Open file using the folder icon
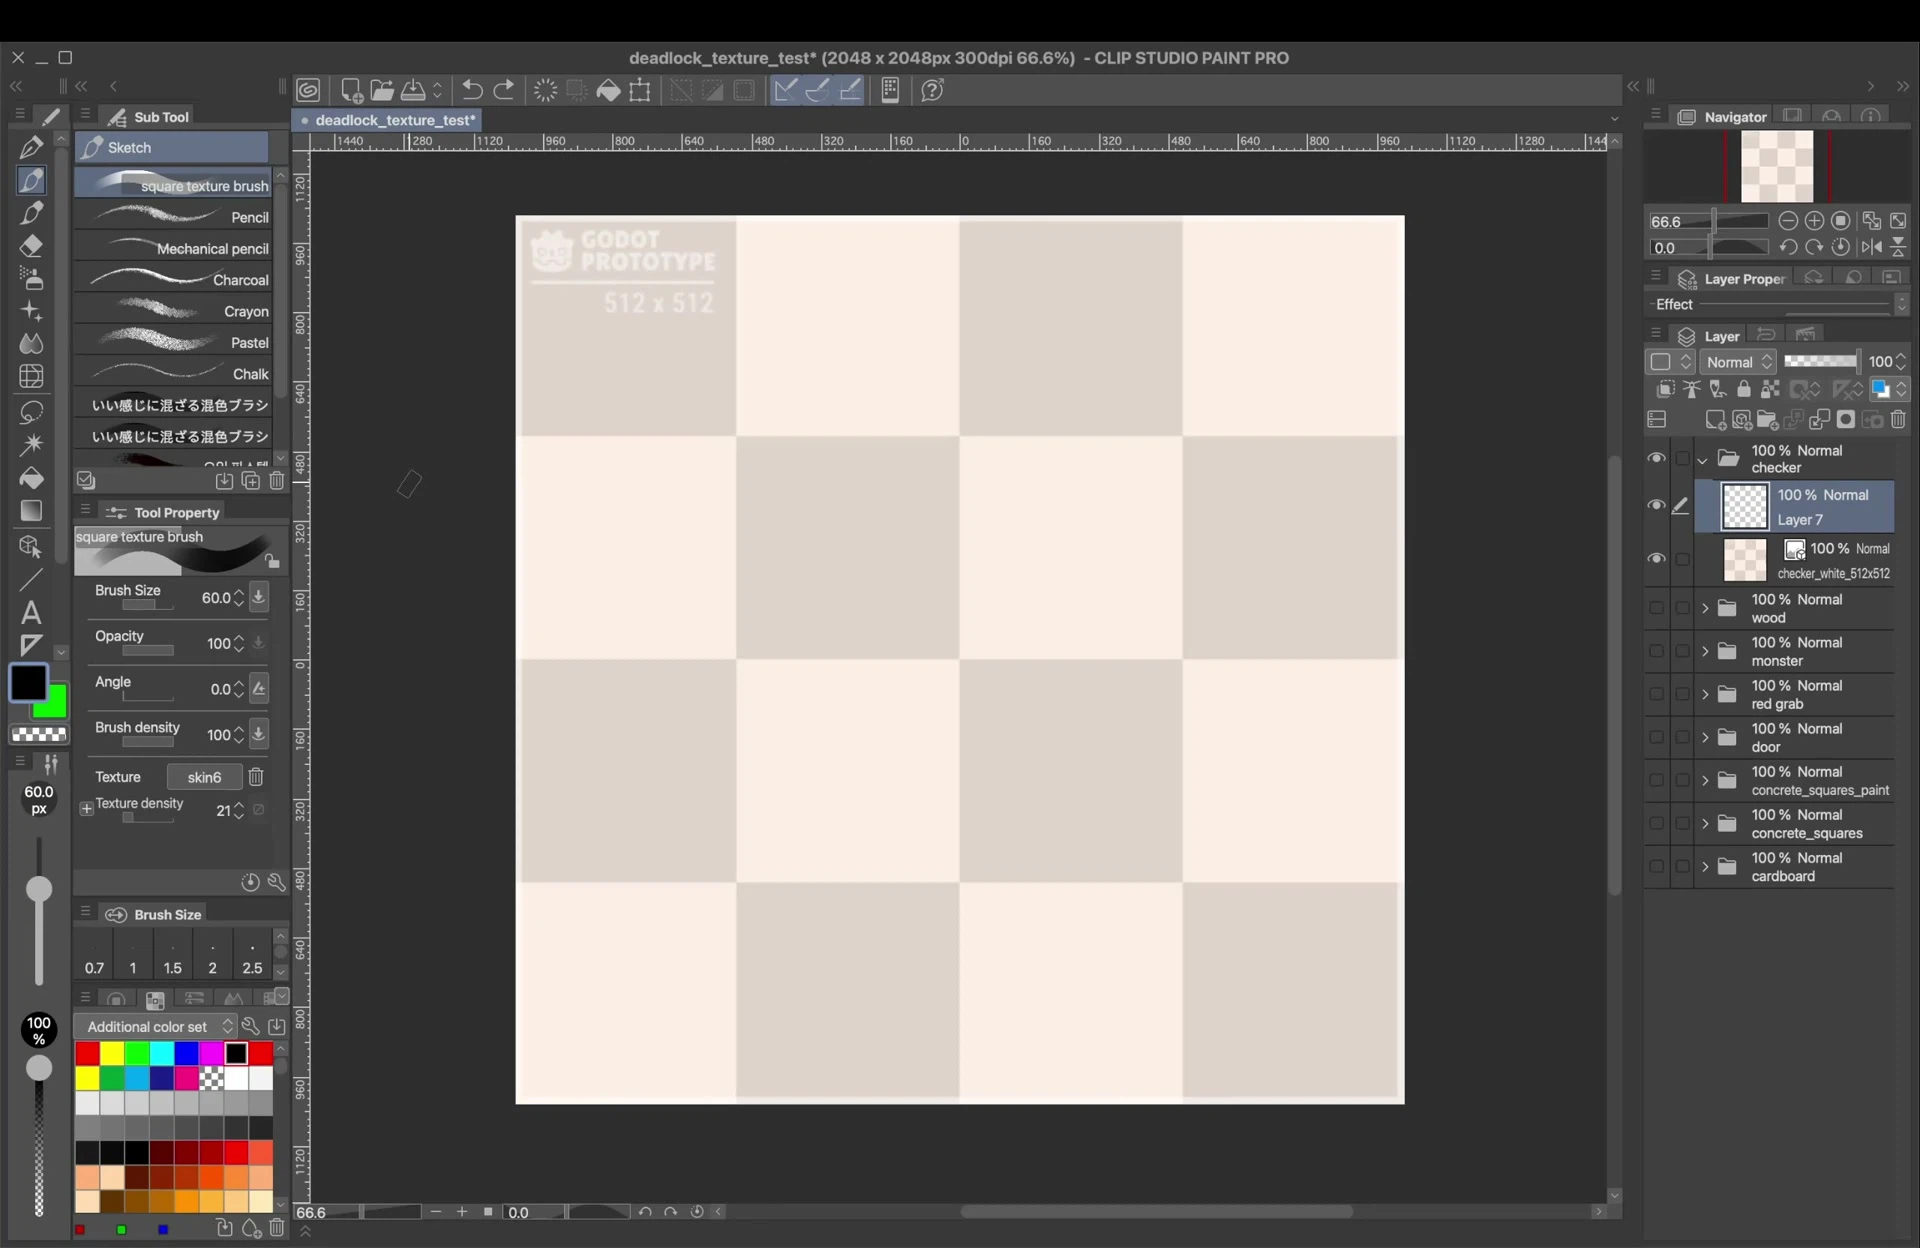1920x1248 pixels. 381,90
